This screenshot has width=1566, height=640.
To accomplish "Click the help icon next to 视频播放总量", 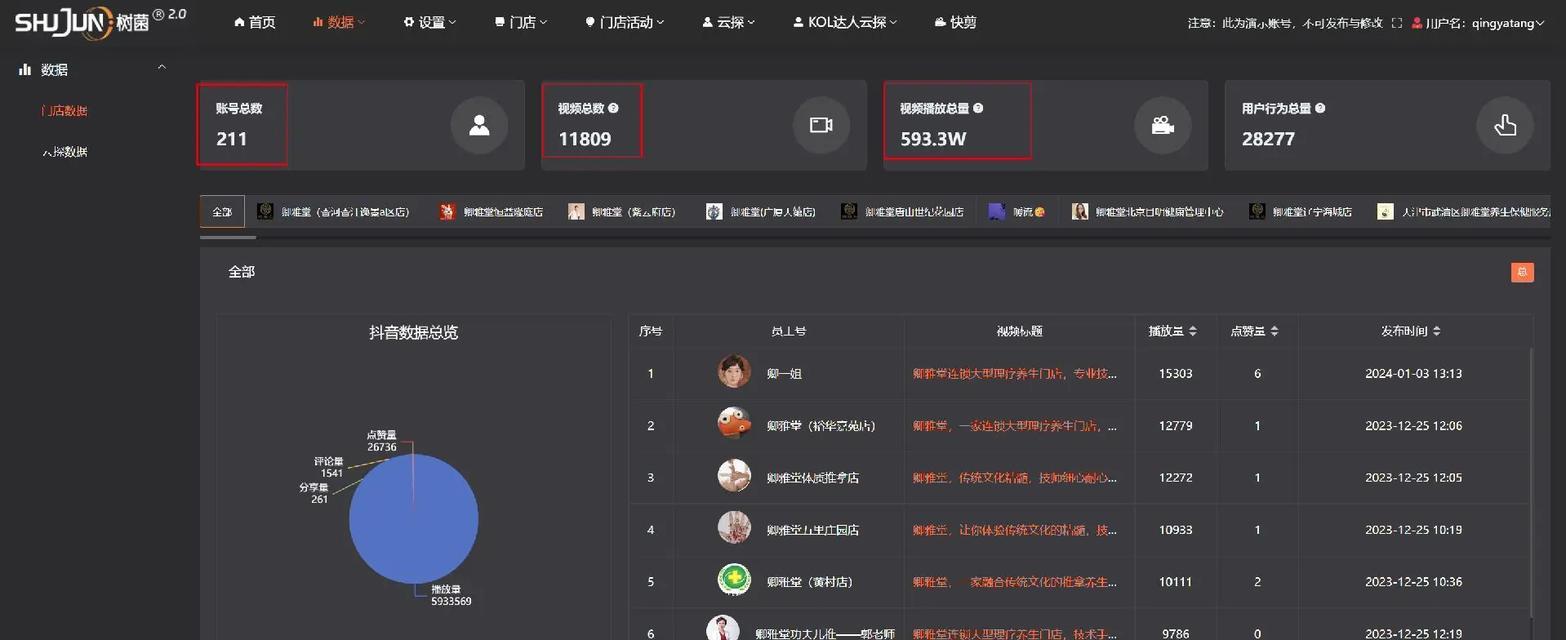I will 978,108.
